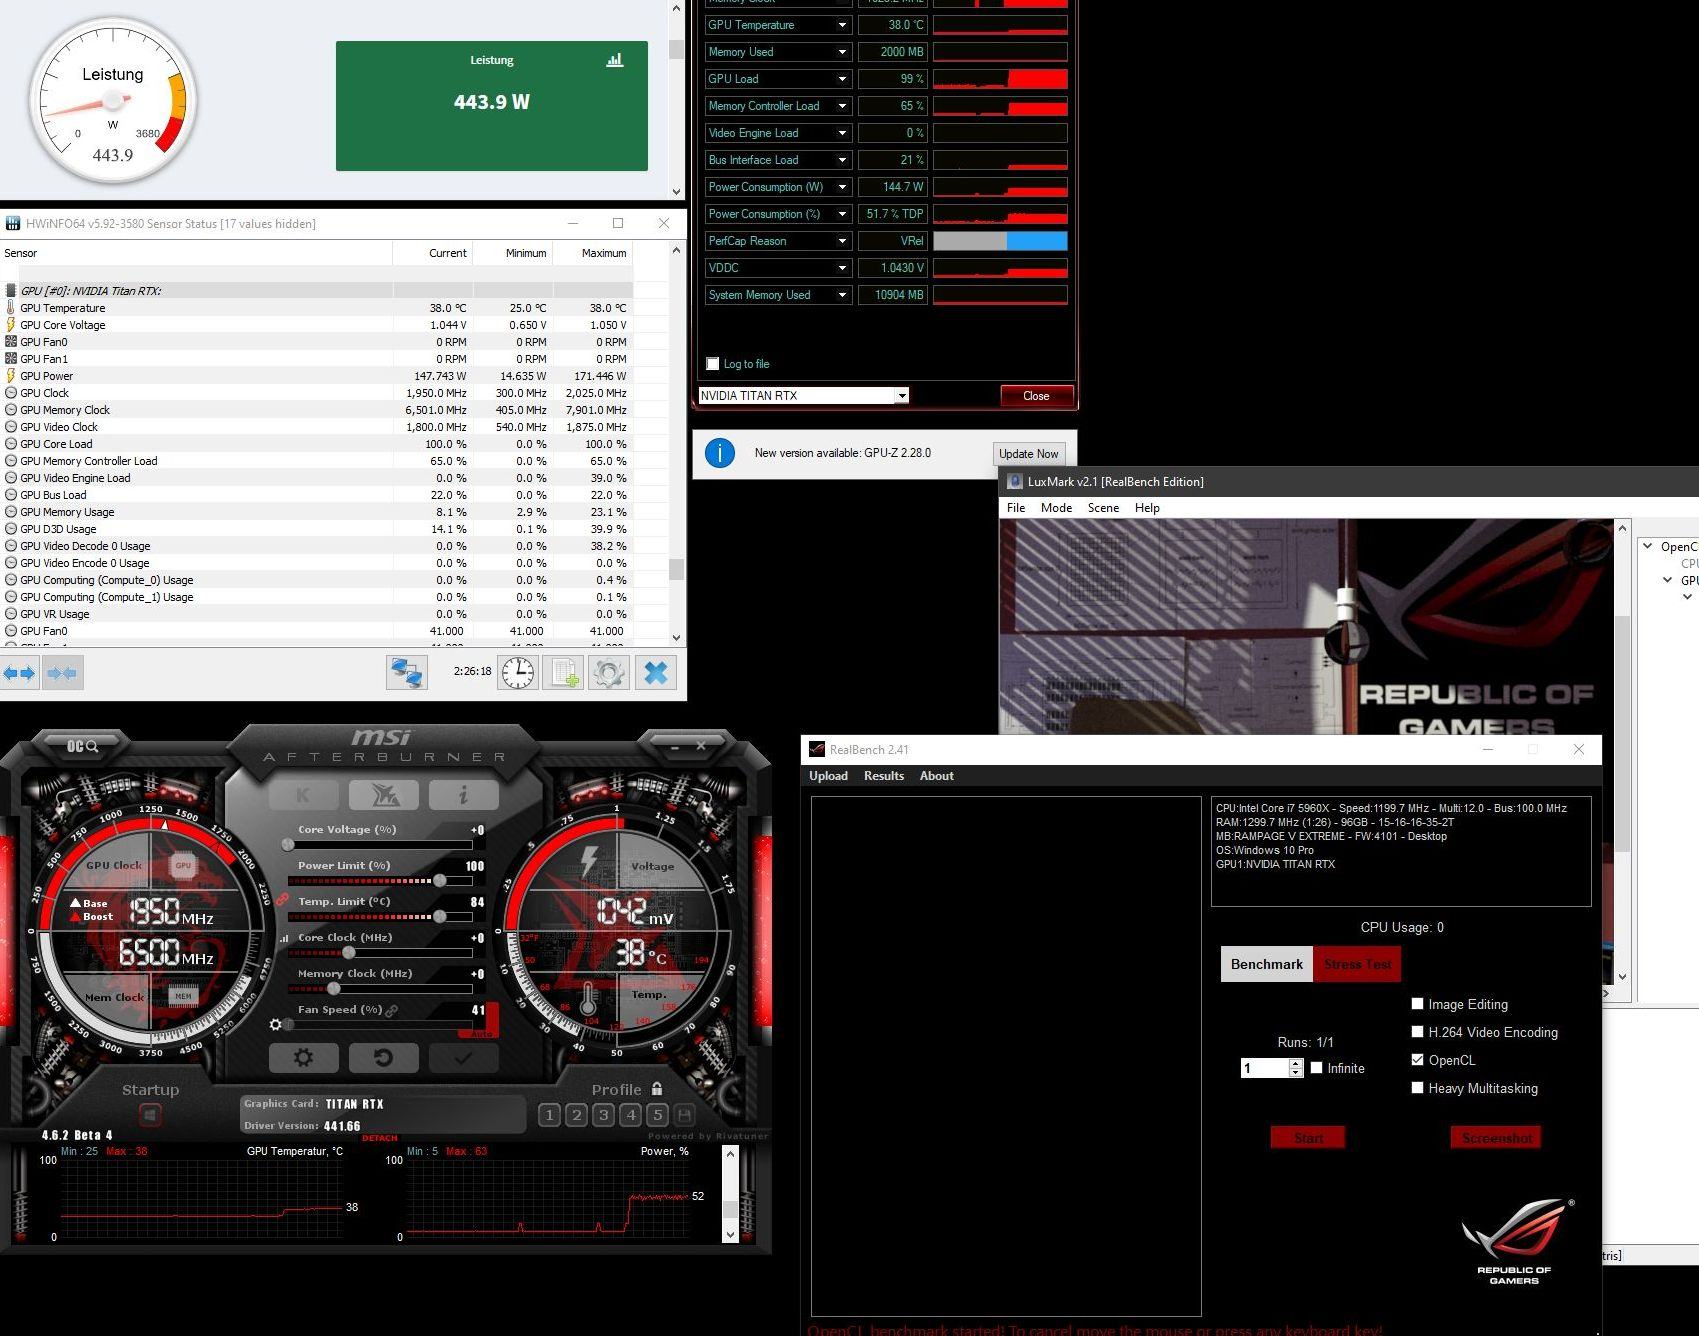1699x1336 pixels.
Task: Click the Start button in RealBench
Action: coord(1308,1137)
